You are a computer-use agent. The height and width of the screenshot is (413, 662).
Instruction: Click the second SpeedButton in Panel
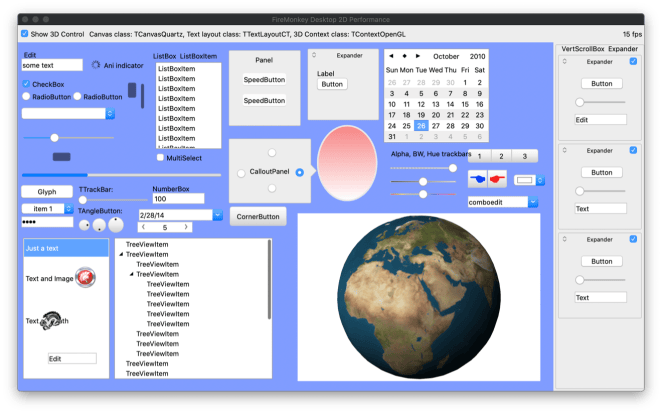coord(264,101)
